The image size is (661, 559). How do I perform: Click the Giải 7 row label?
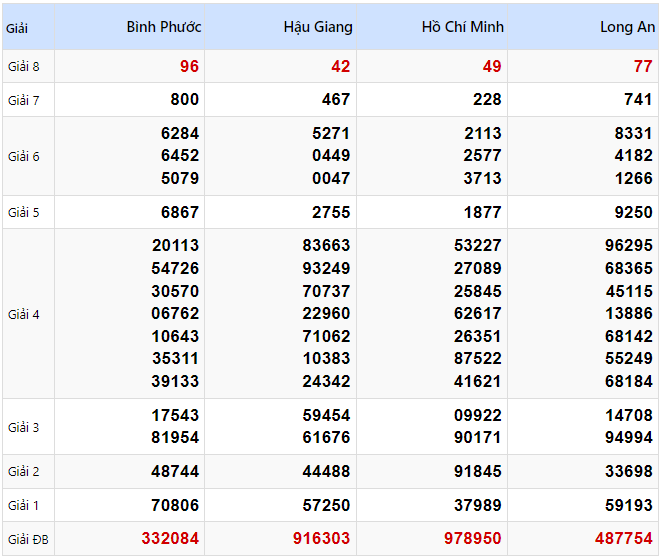tap(23, 100)
